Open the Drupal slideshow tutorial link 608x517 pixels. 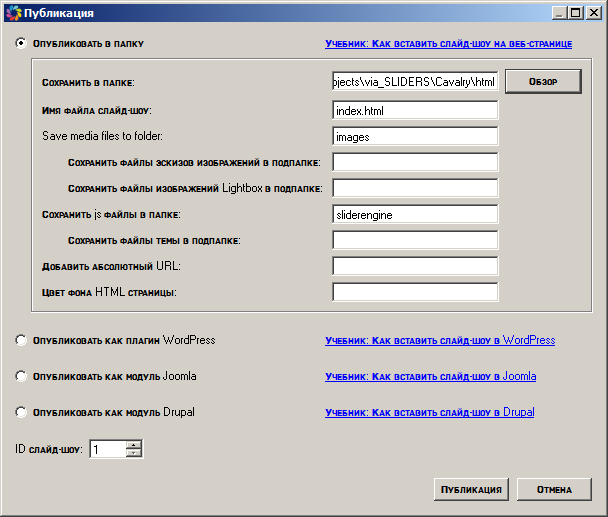[429, 412]
